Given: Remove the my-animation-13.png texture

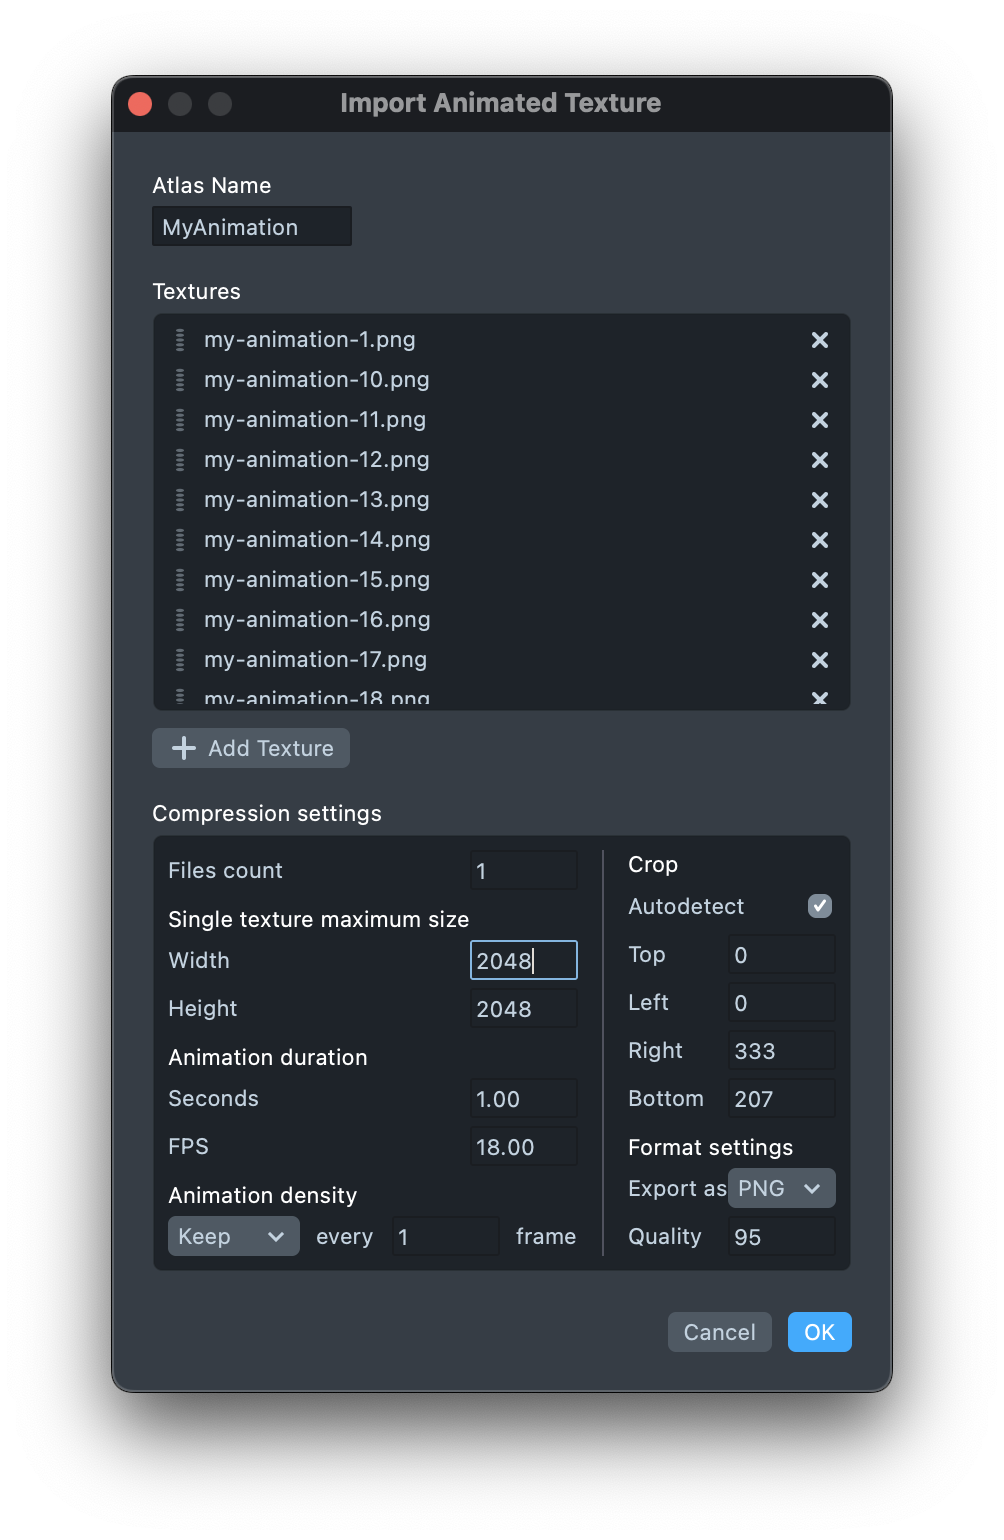Looking at the screenshot, I should tap(819, 500).
